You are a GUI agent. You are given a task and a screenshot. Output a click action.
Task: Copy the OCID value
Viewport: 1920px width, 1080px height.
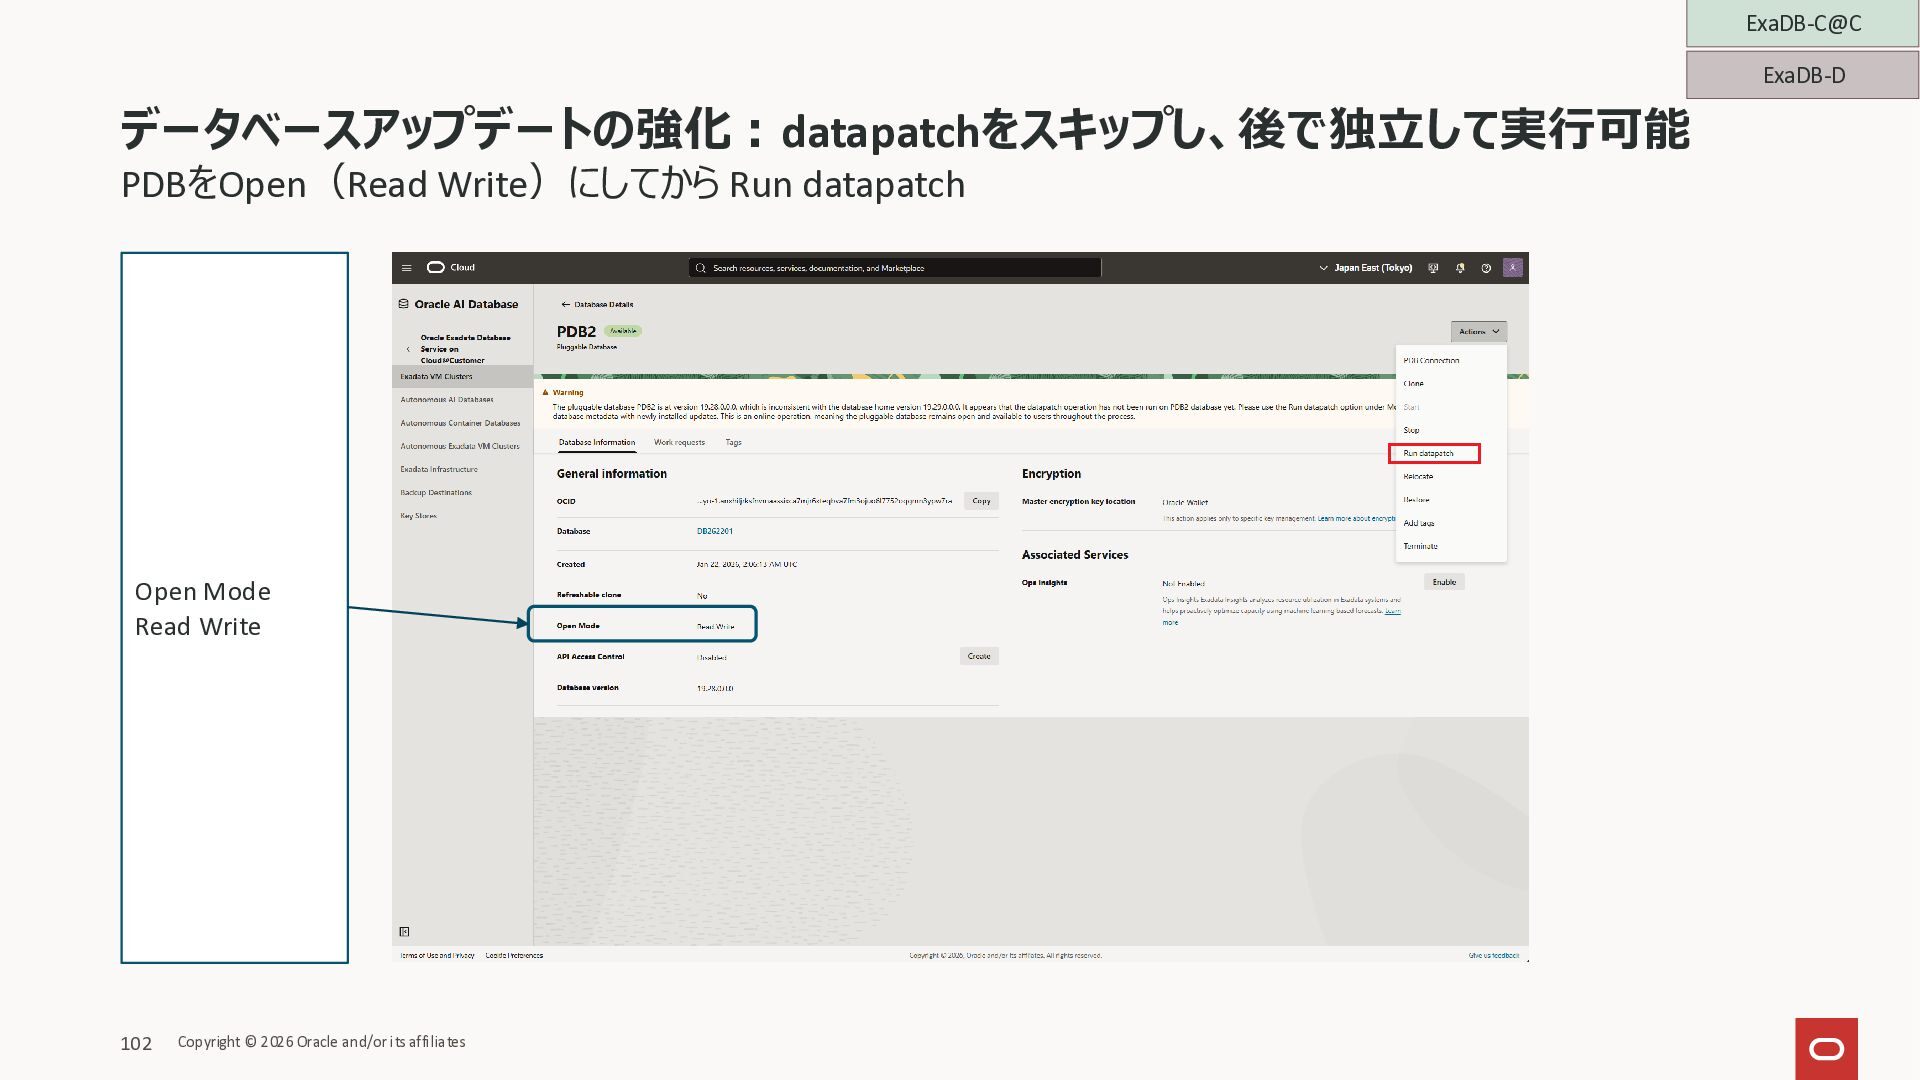981,501
